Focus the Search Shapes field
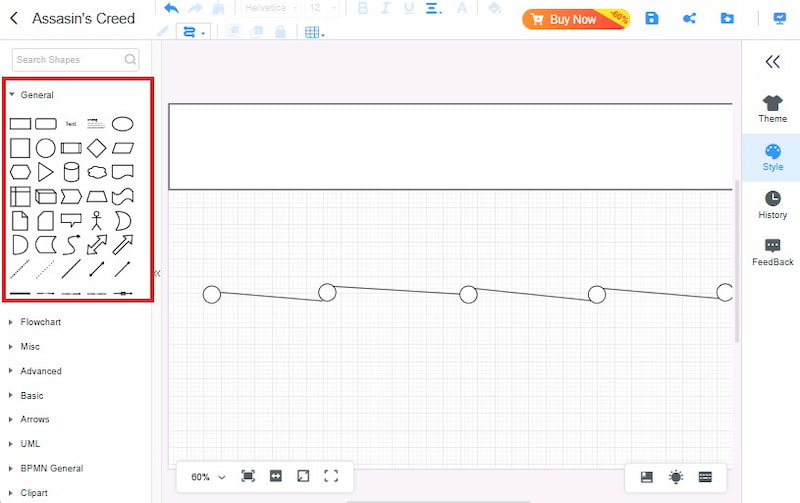Screen dimensions: 800x503 [76, 60]
